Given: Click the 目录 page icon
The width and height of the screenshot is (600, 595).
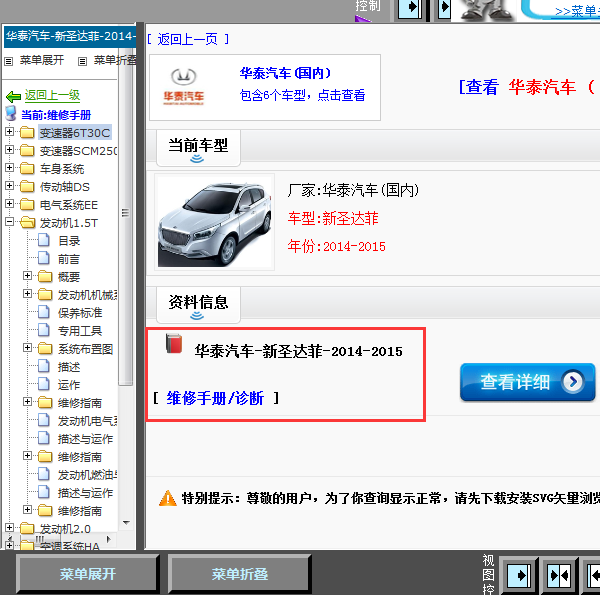Looking at the screenshot, I should click(x=44, y=240).
